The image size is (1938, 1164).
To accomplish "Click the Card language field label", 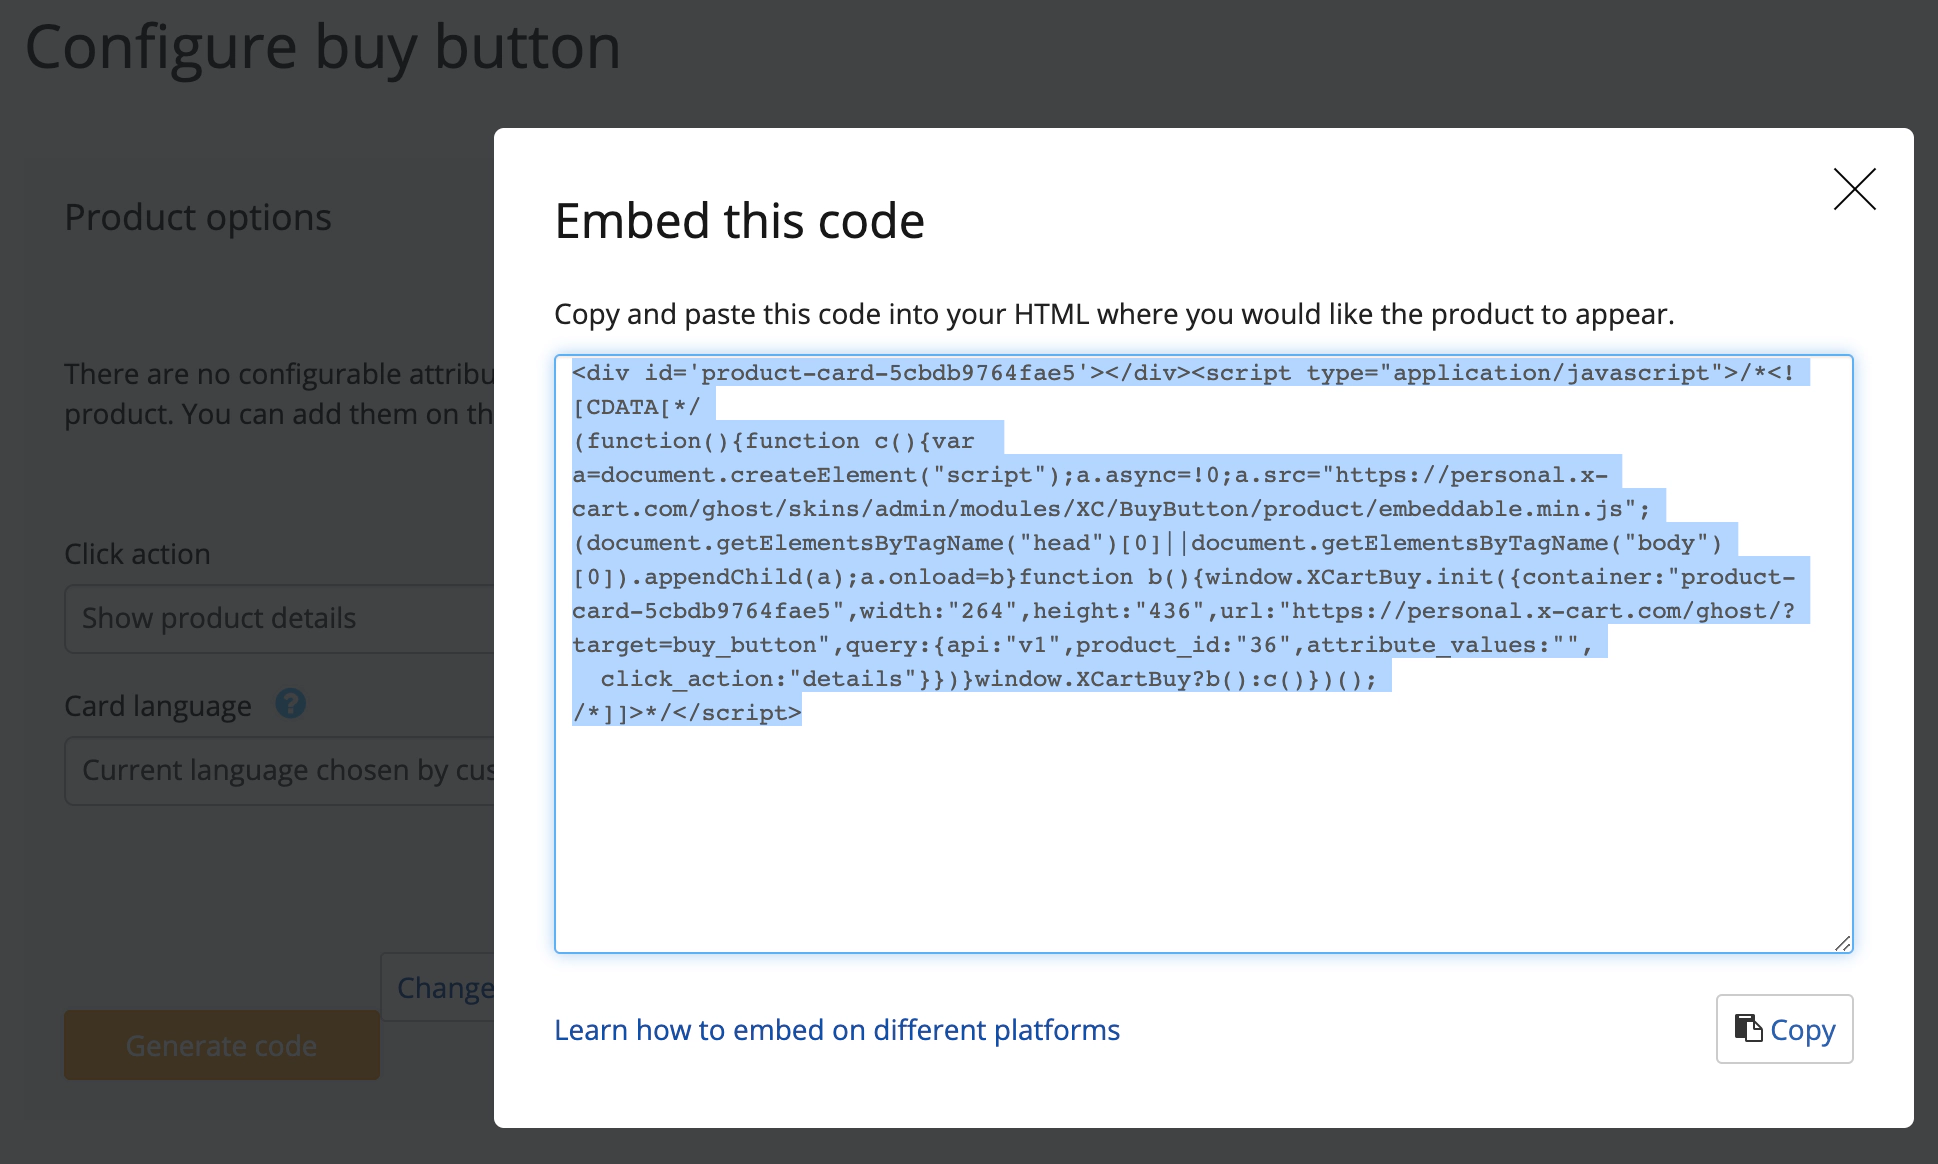I will 158,706.
